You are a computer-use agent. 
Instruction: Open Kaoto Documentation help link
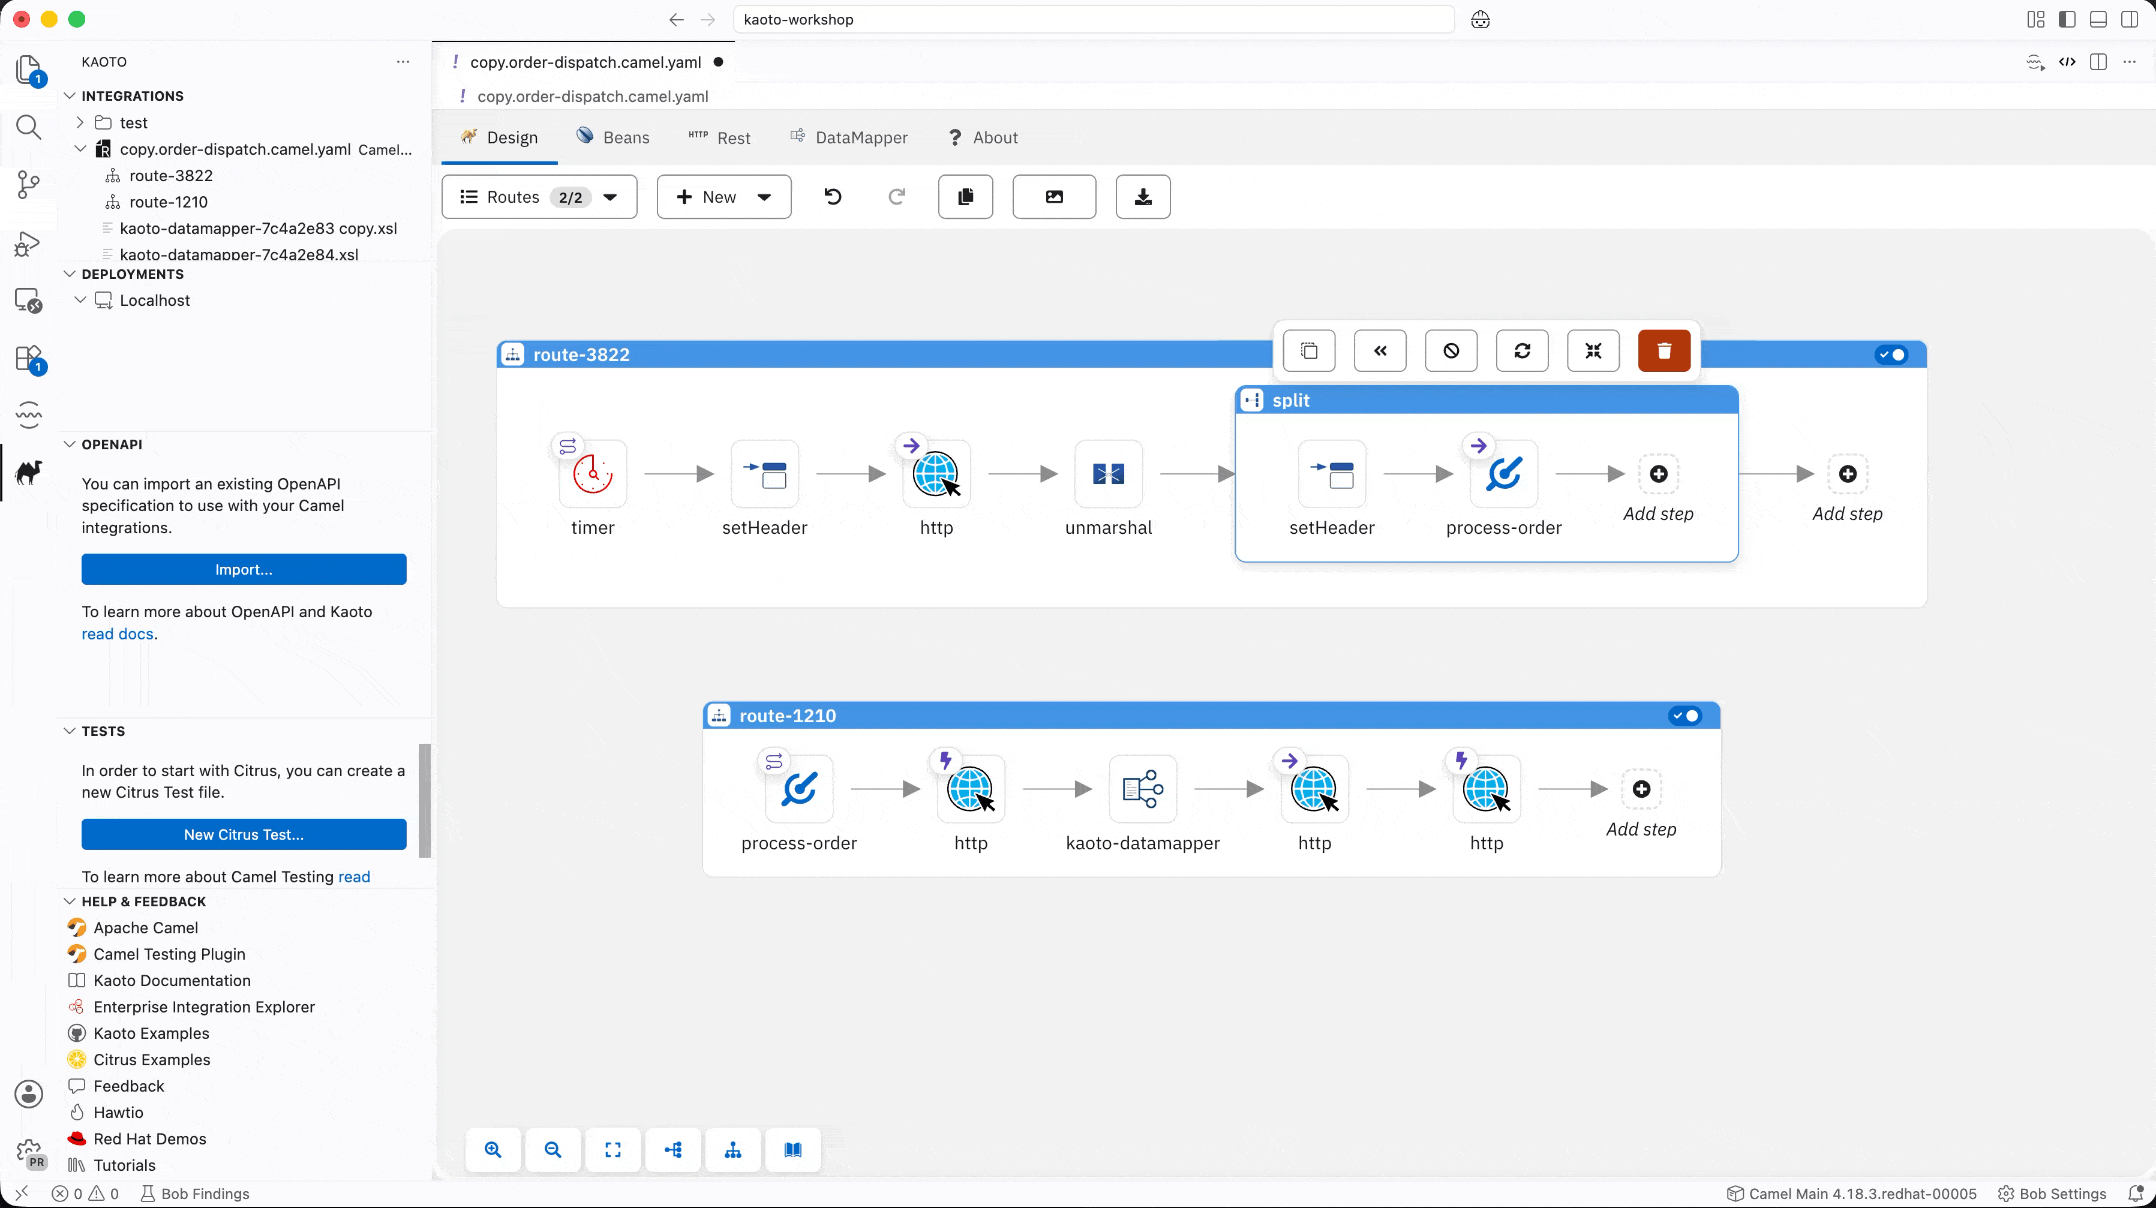(172, 980)
